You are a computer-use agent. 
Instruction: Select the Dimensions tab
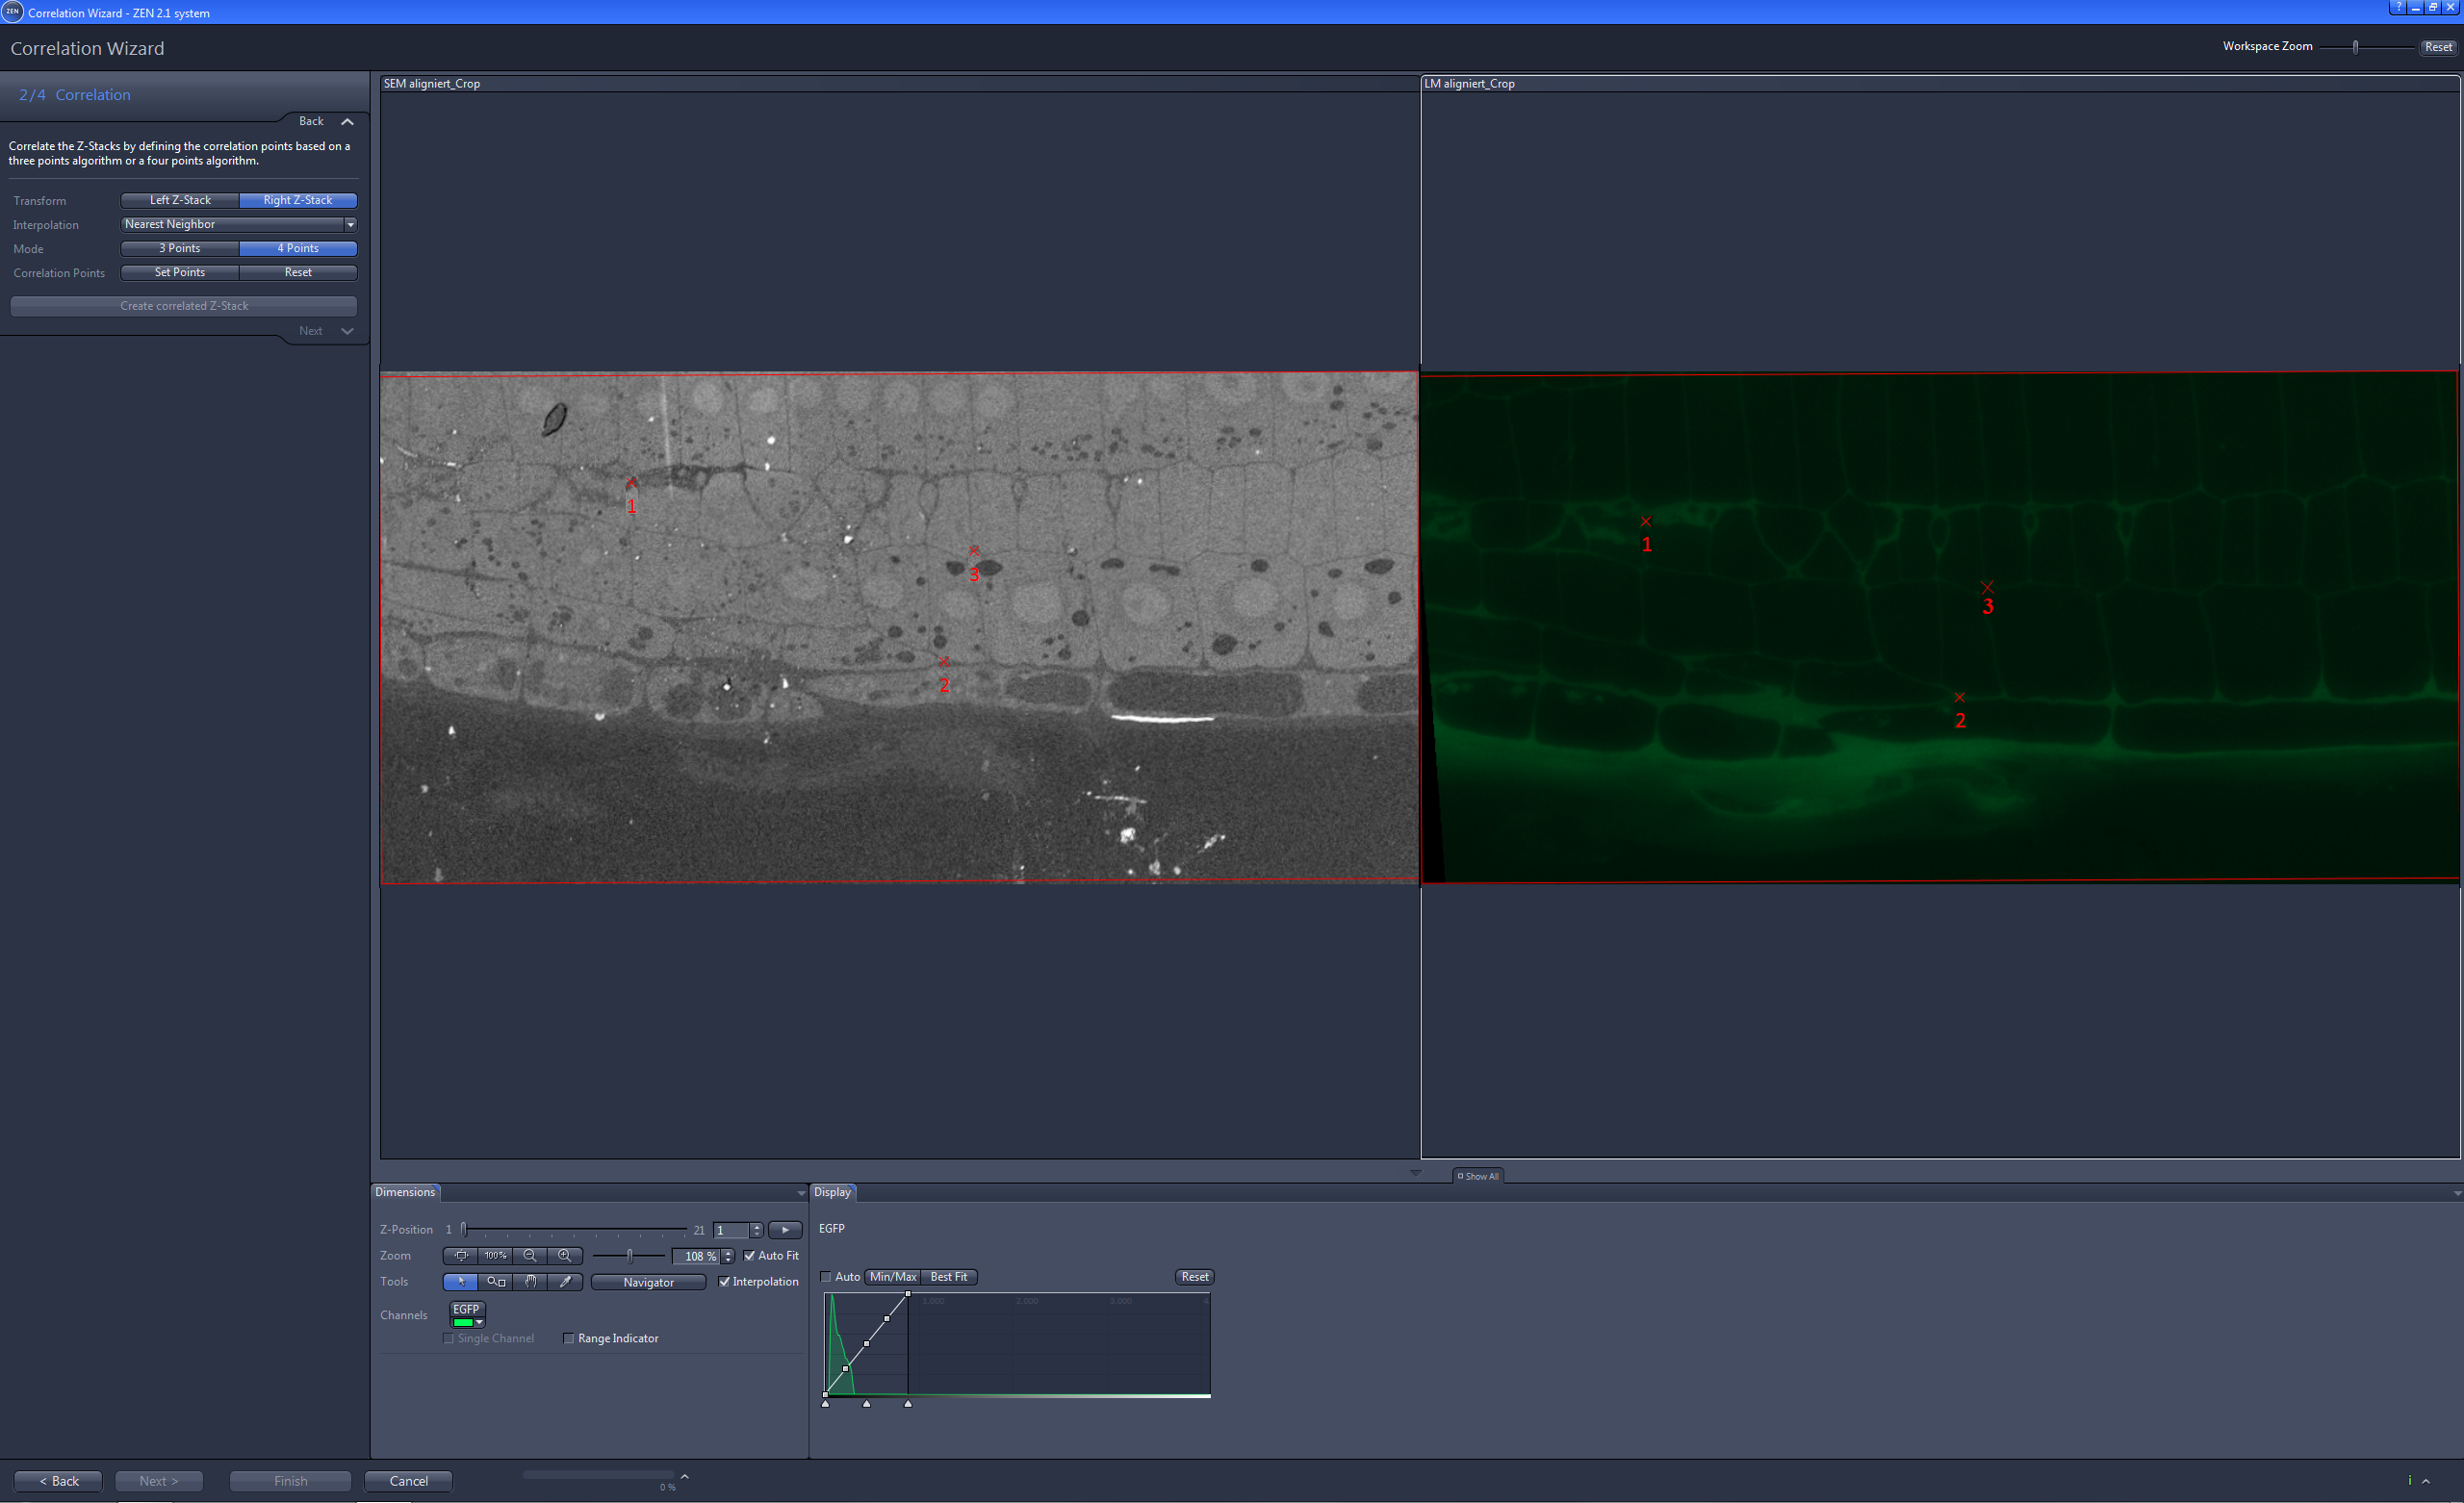tap(405, 1192)
